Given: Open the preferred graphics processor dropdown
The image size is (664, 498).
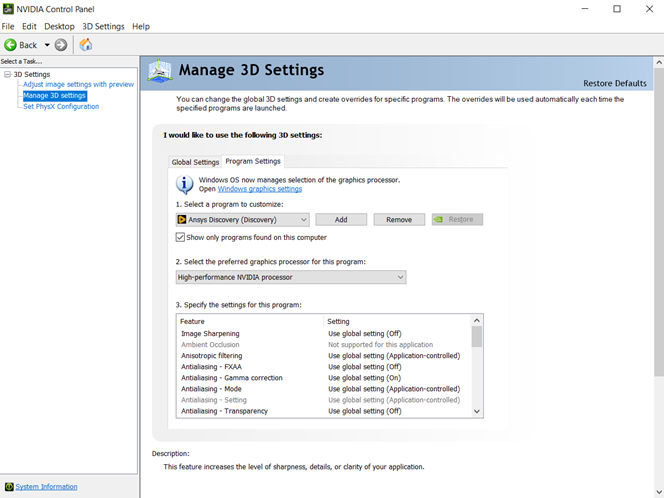Looking at the screenshot, I should [291, 277].
